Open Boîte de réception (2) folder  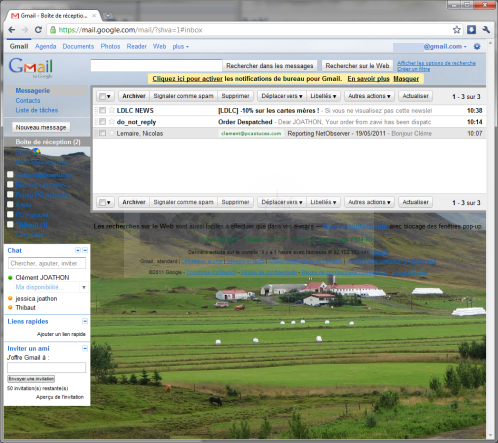[x=48, y=142]
